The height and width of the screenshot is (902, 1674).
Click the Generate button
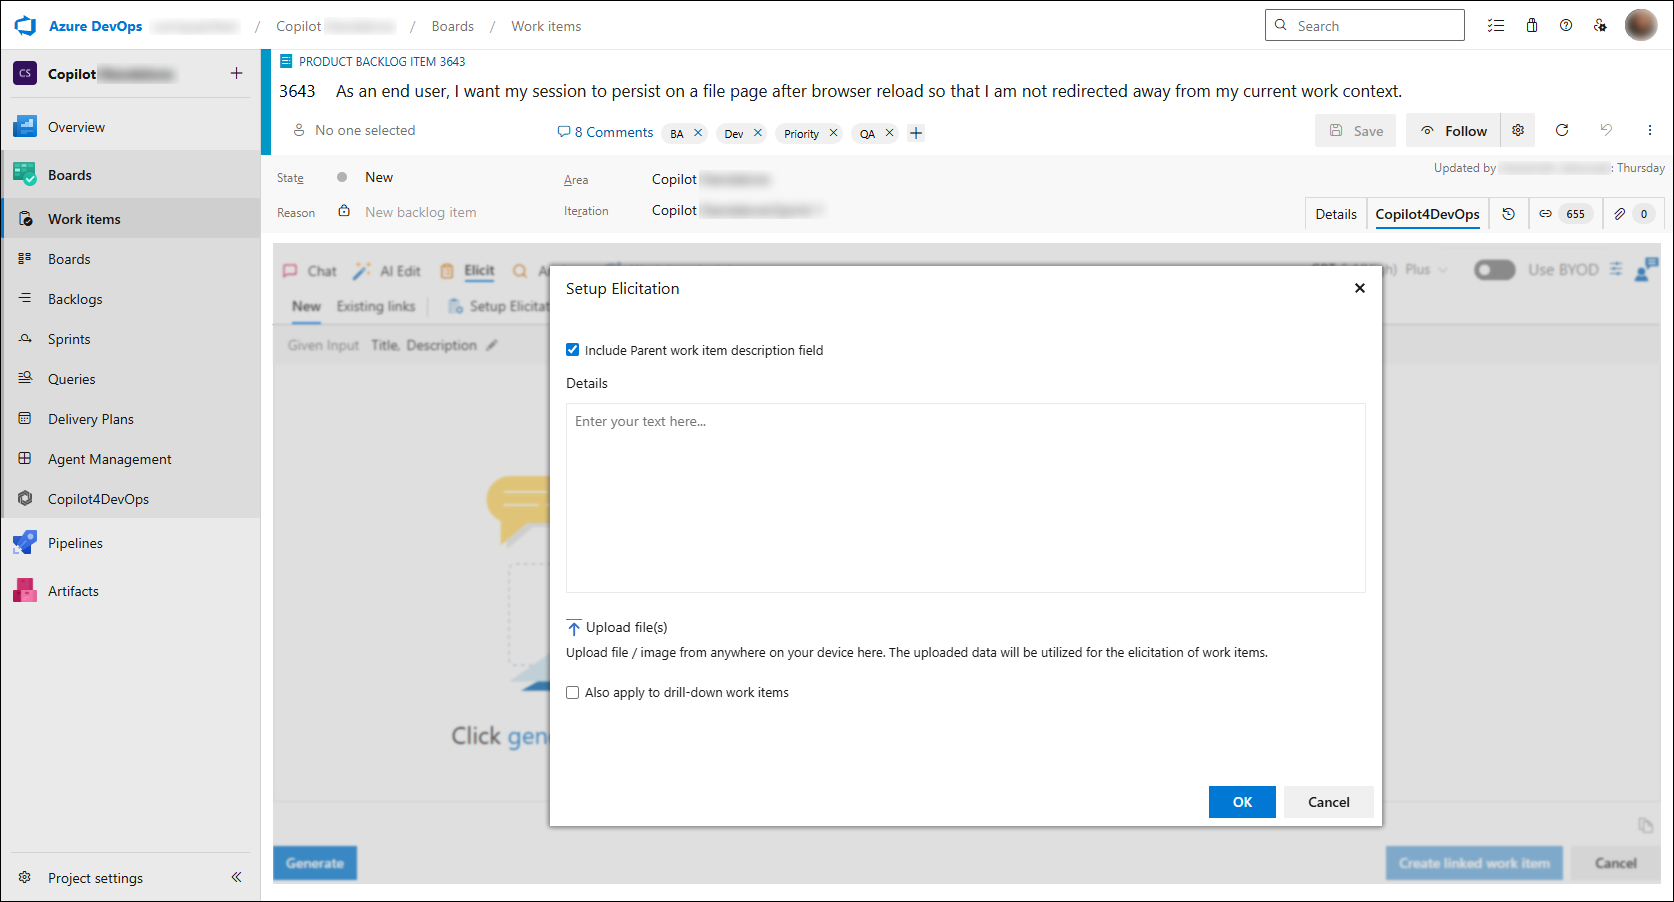315,863
